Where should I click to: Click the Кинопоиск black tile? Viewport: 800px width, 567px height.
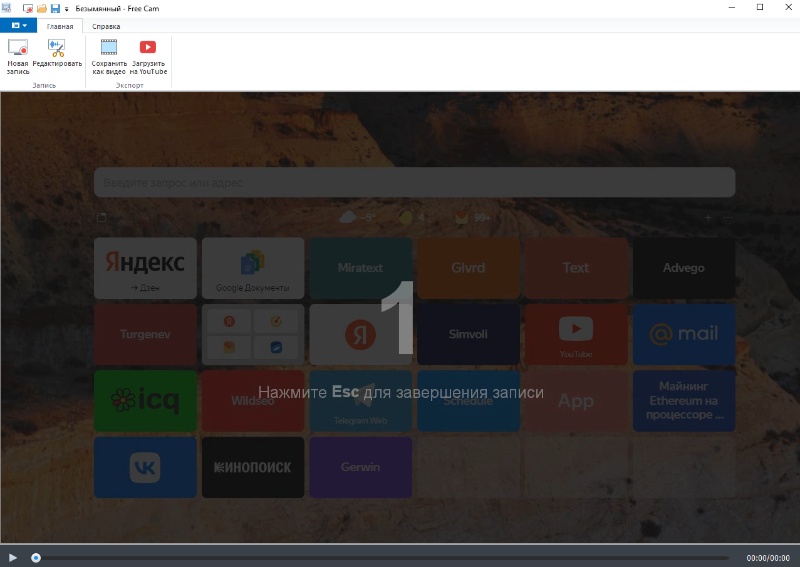click(253, 467)
